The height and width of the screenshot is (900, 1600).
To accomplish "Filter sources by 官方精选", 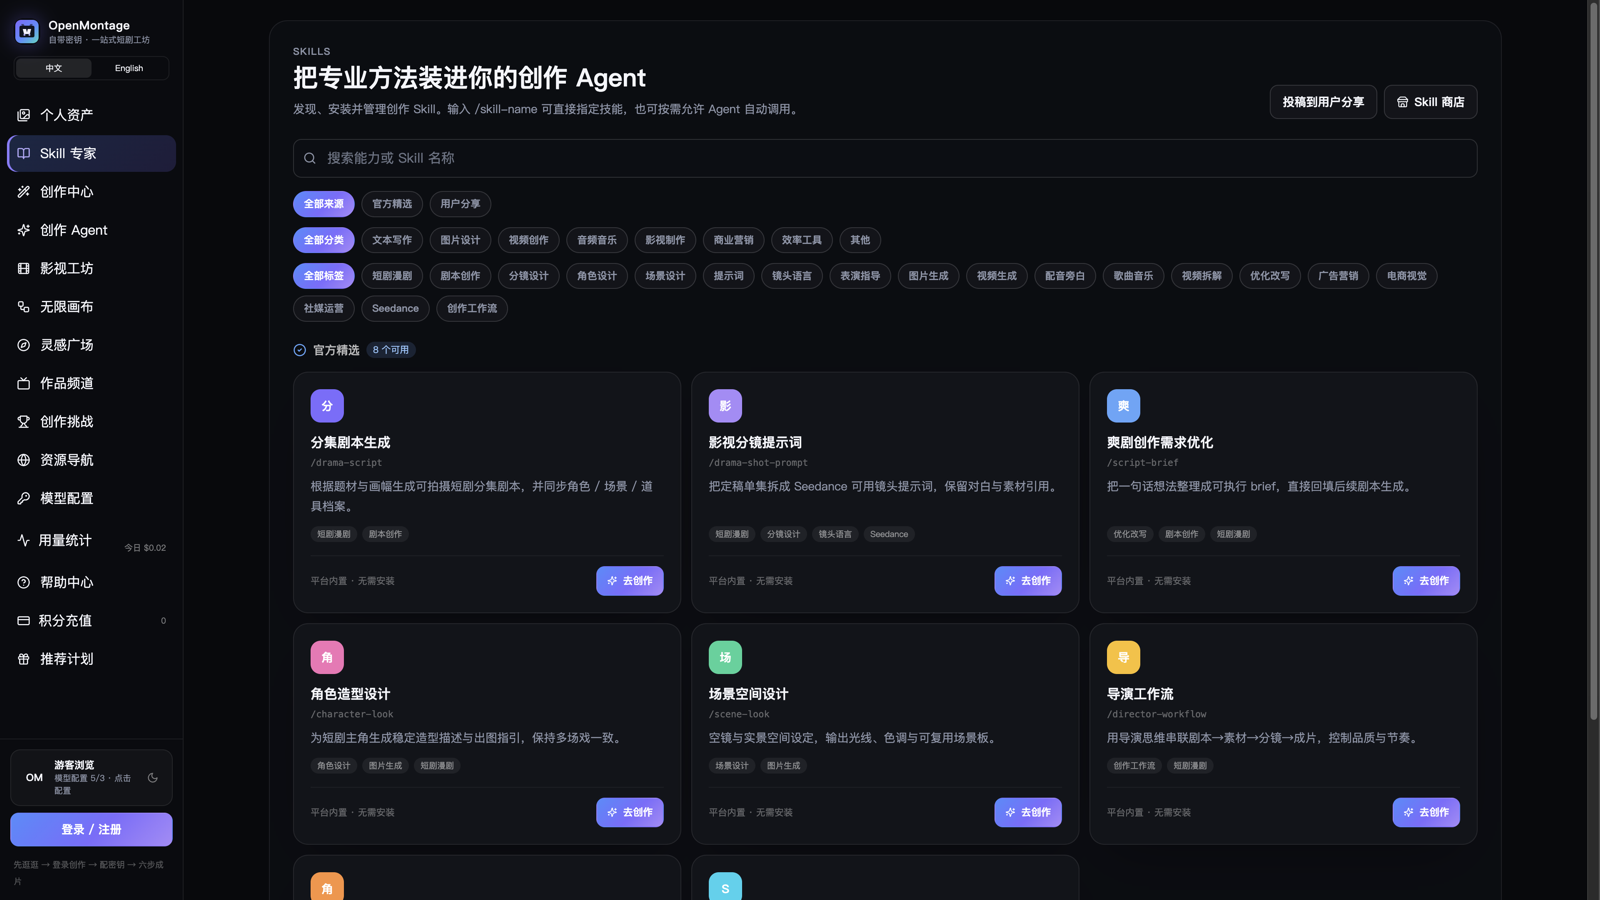I will [x=392, y=204].
